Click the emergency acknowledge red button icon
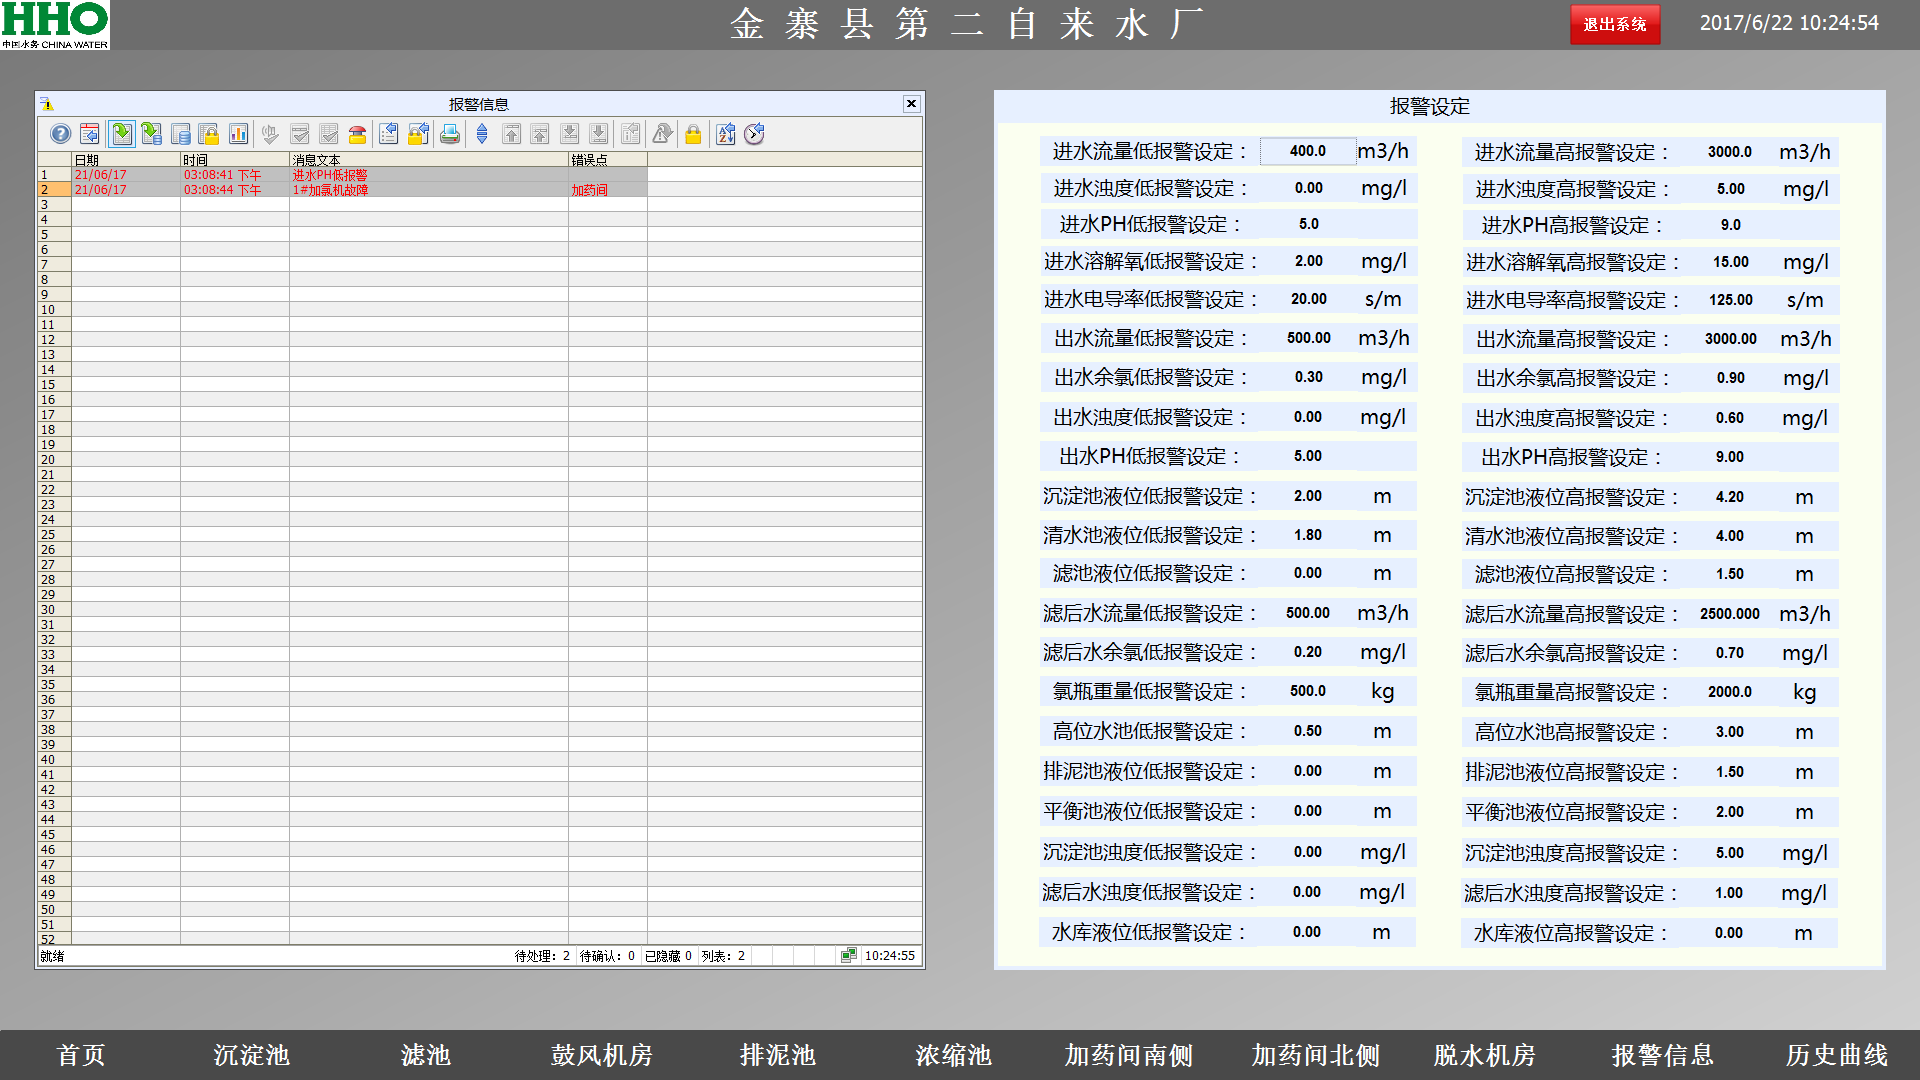1920x1080 pixels. pyautogui.click(x=357, y=134)
